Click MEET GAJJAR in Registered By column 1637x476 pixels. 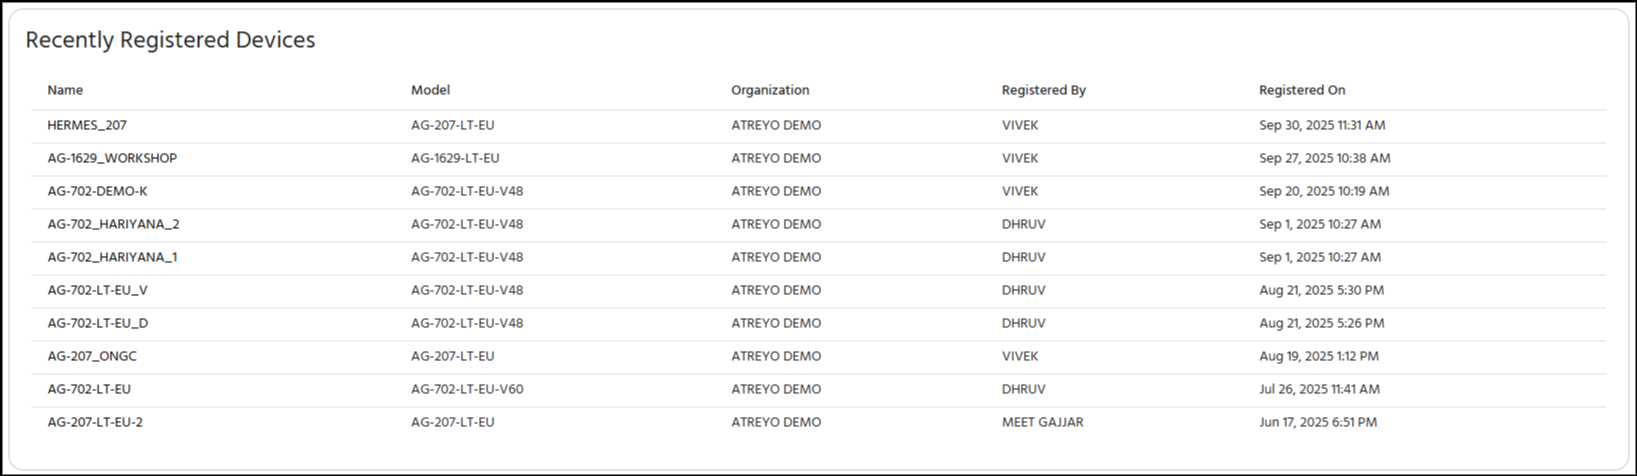point(1042,423)
